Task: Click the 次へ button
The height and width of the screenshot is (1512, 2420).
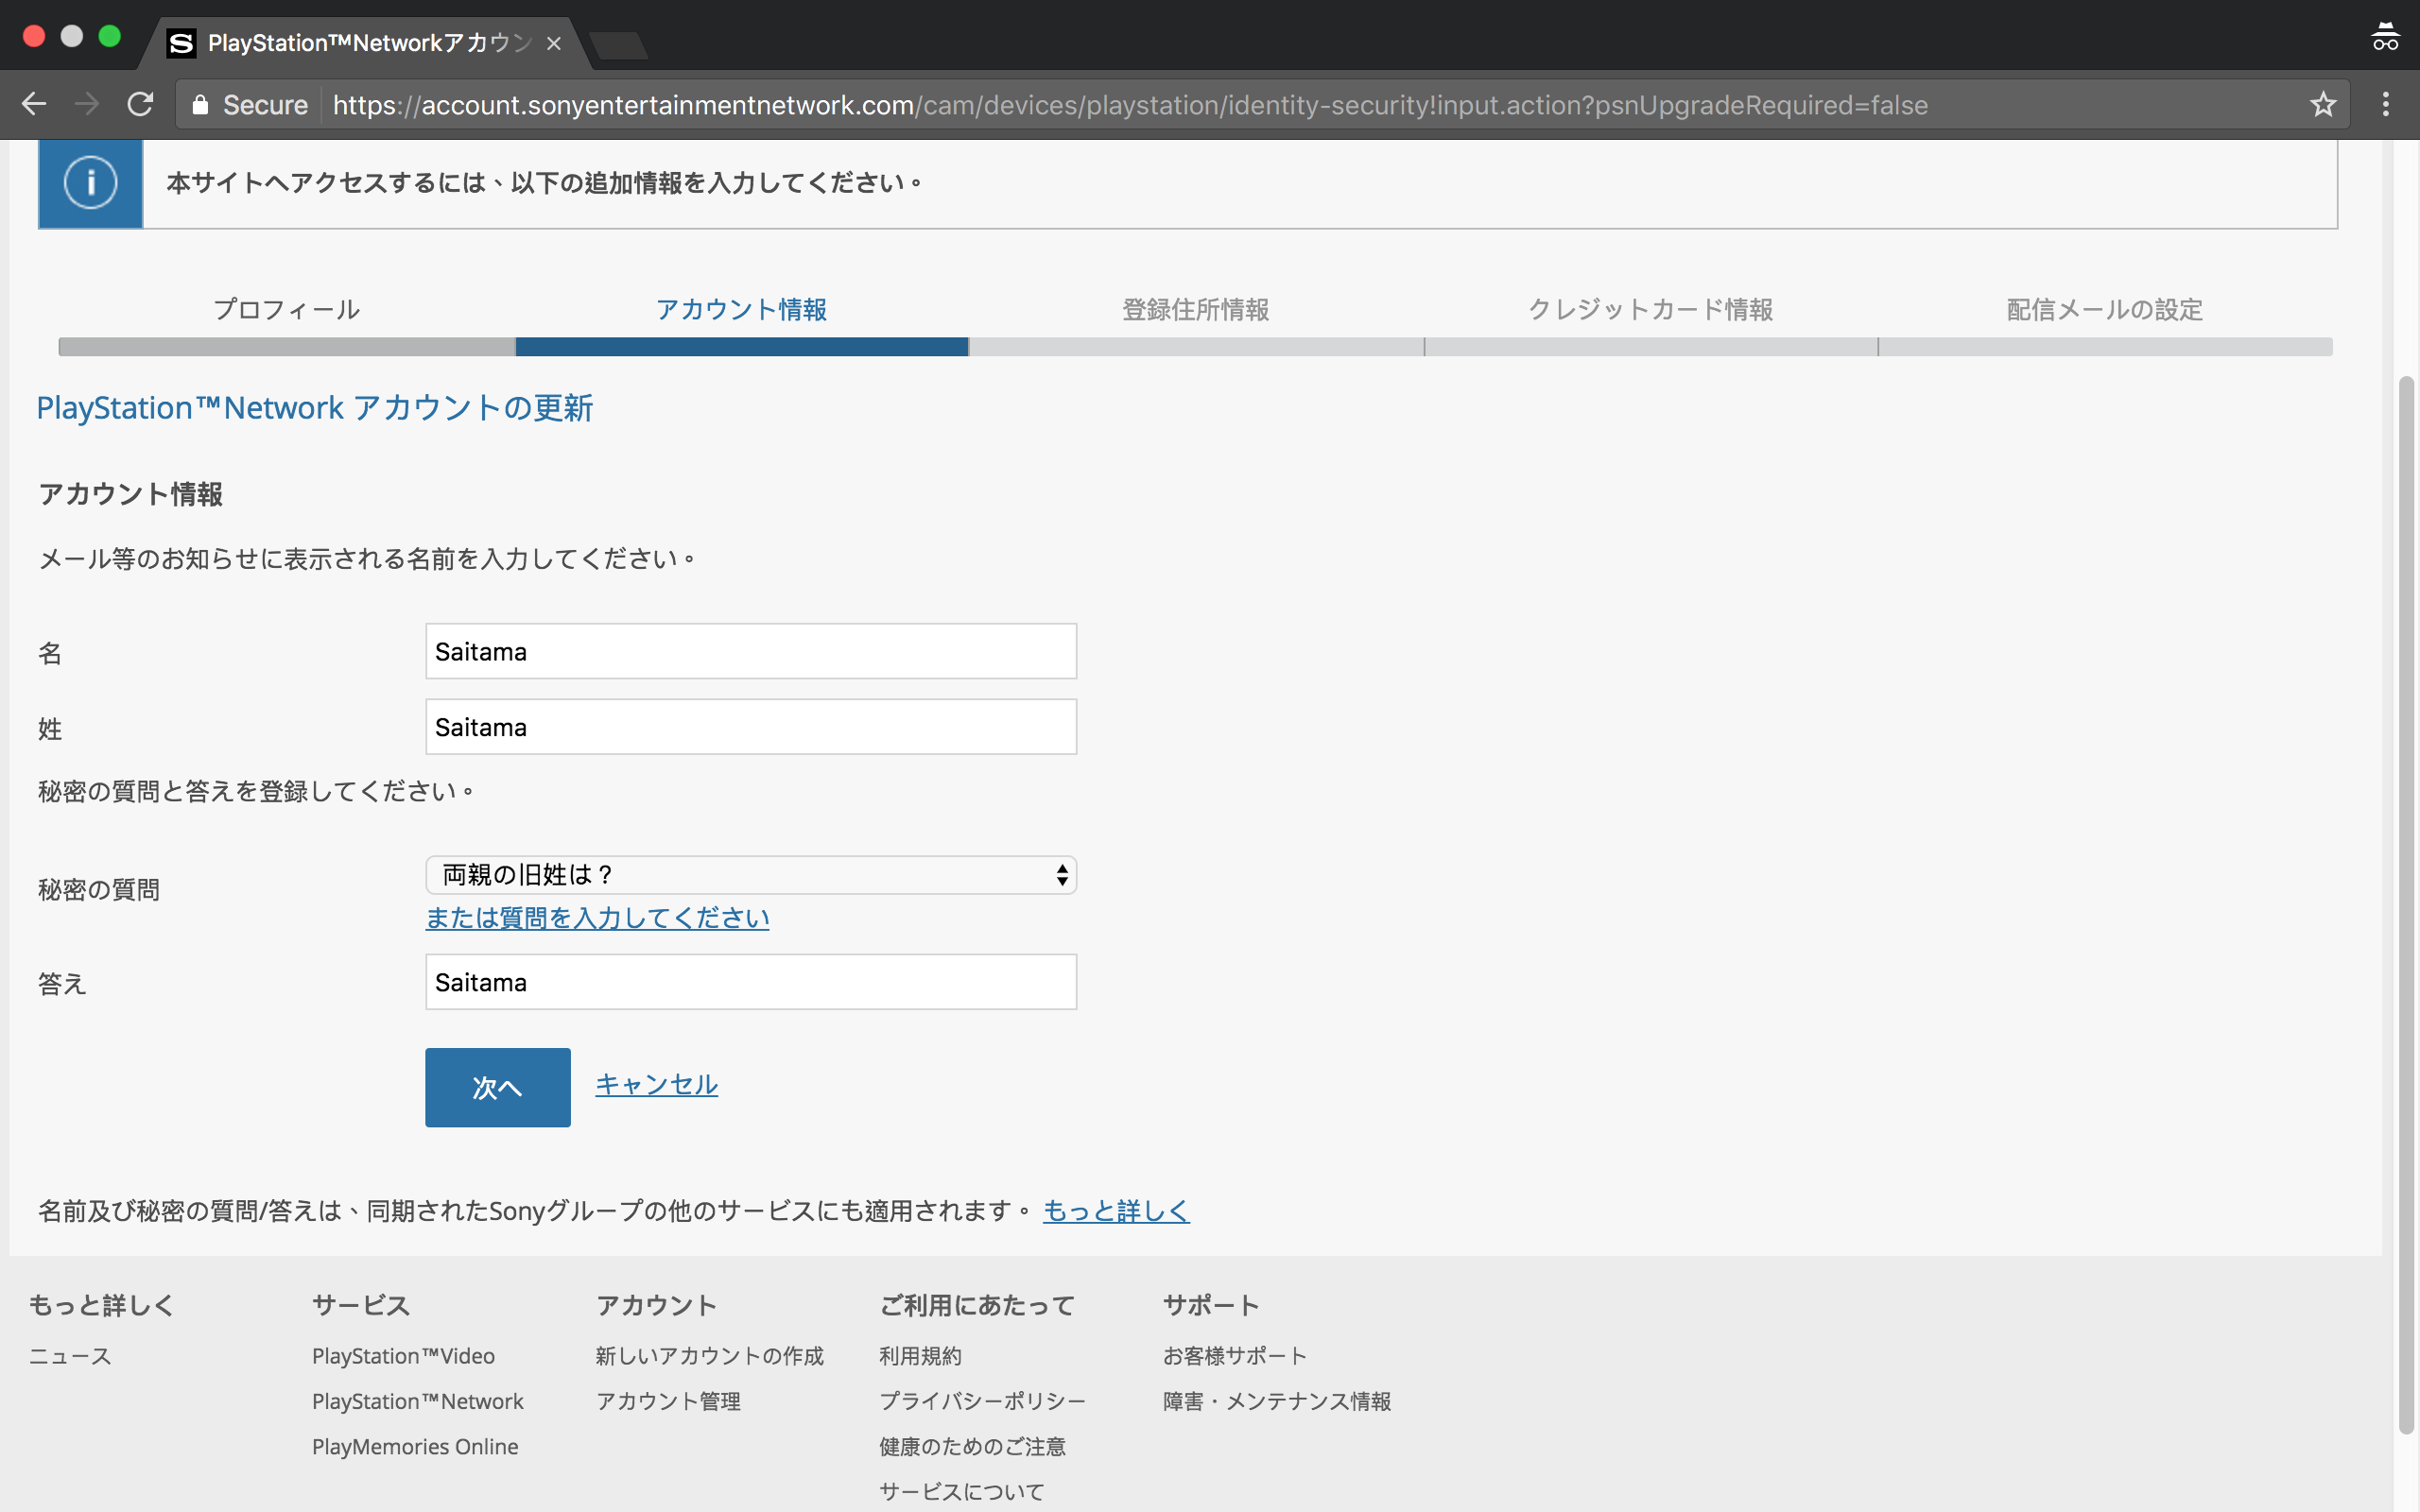Action: 498,1087
